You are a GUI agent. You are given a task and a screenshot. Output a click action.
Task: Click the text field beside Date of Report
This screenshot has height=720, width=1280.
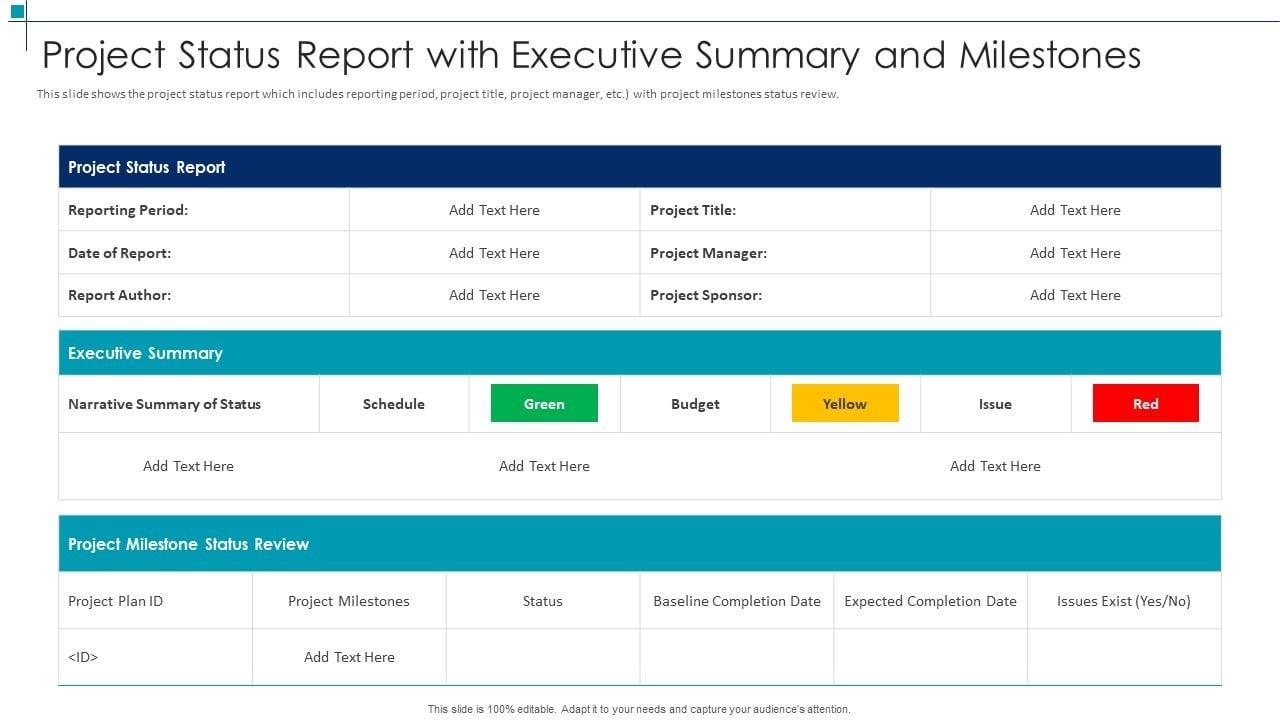click(494, 253)
